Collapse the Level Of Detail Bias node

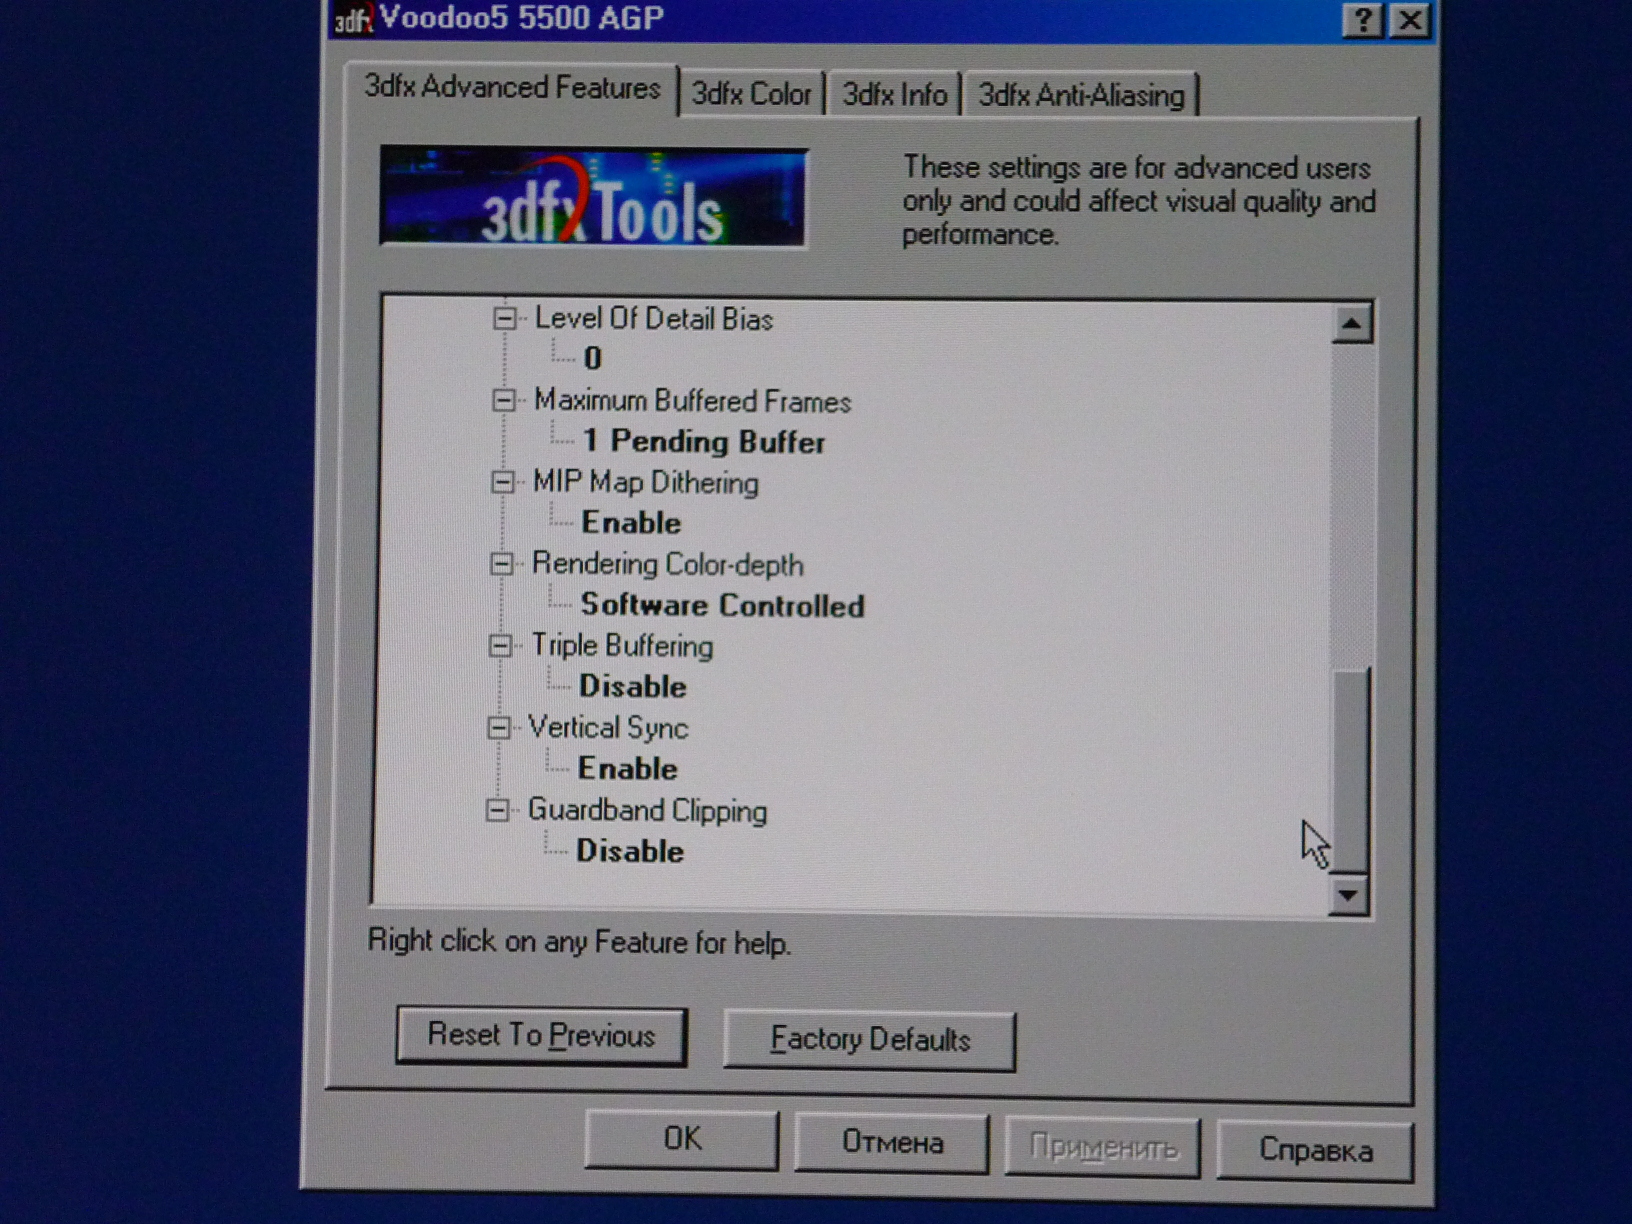click(x=505, y=318)
